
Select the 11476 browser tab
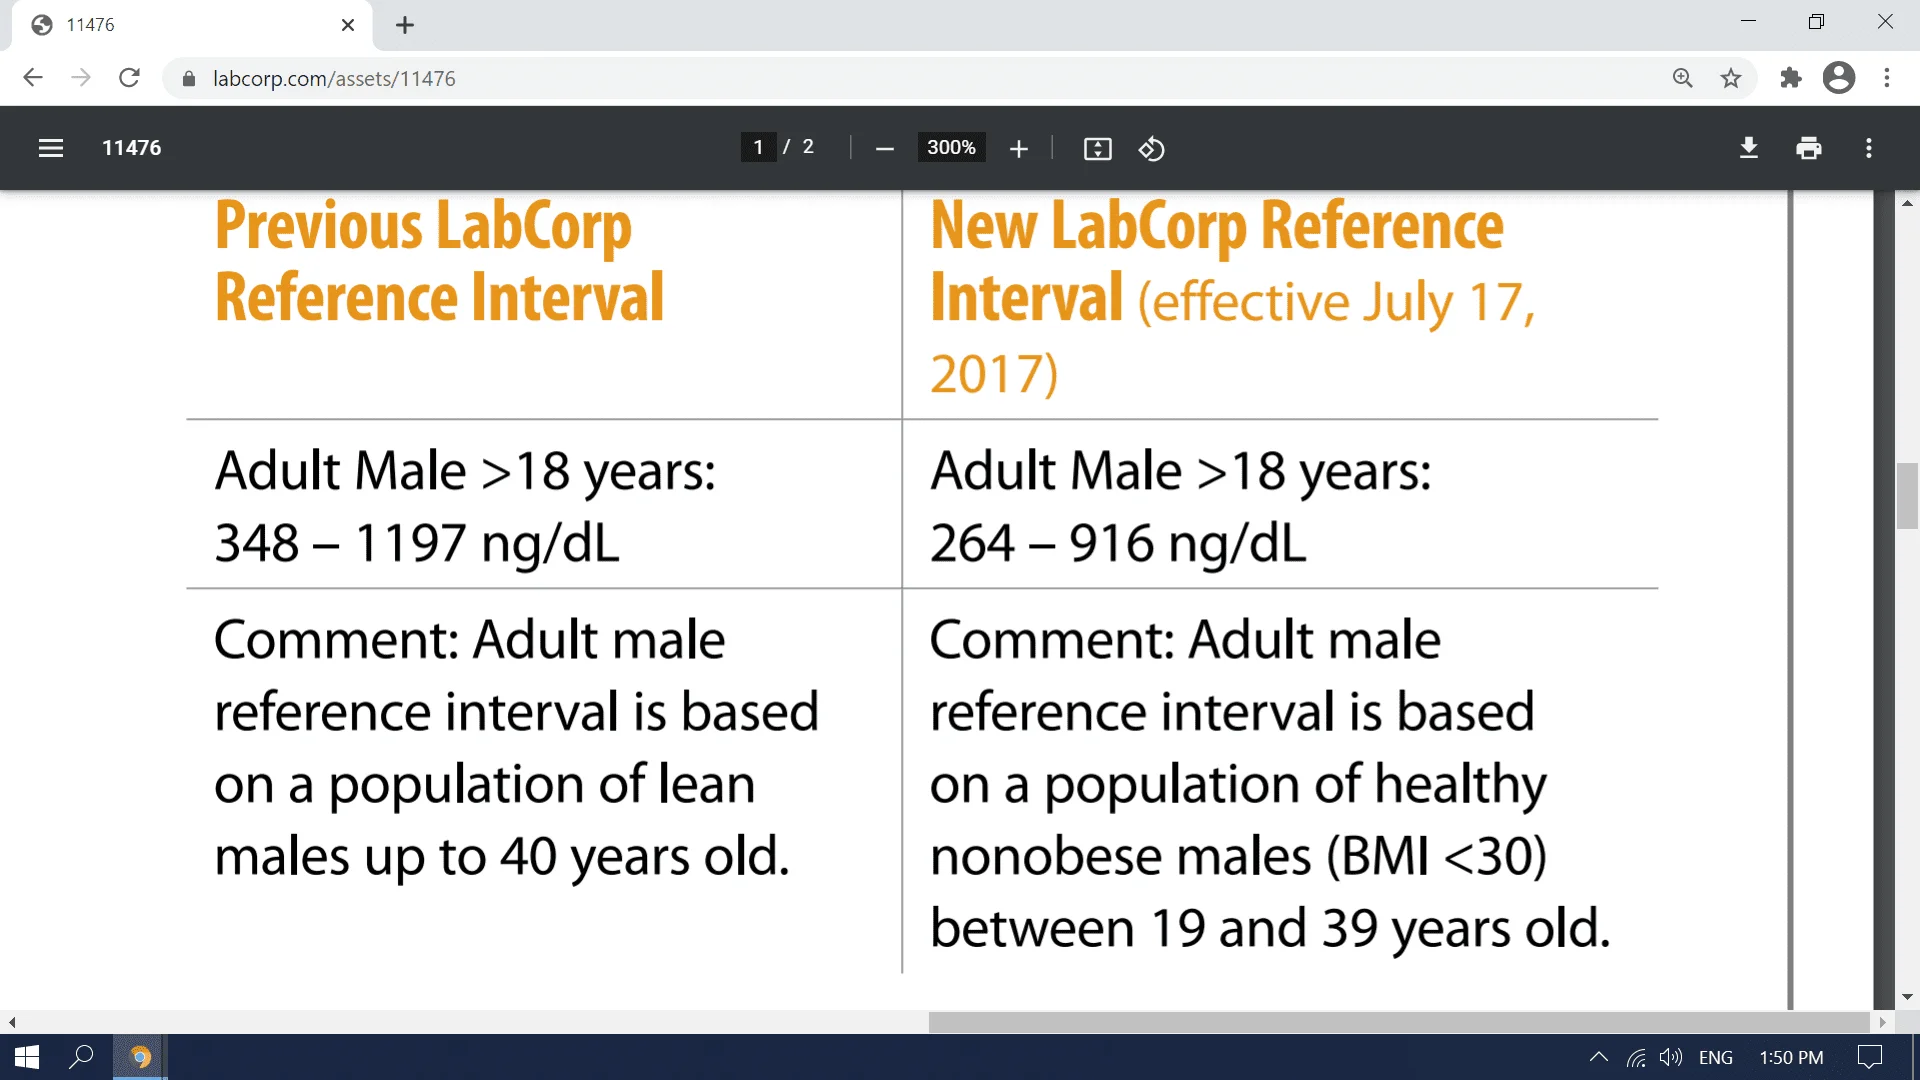pyautogui.click(x=192, y=25)
